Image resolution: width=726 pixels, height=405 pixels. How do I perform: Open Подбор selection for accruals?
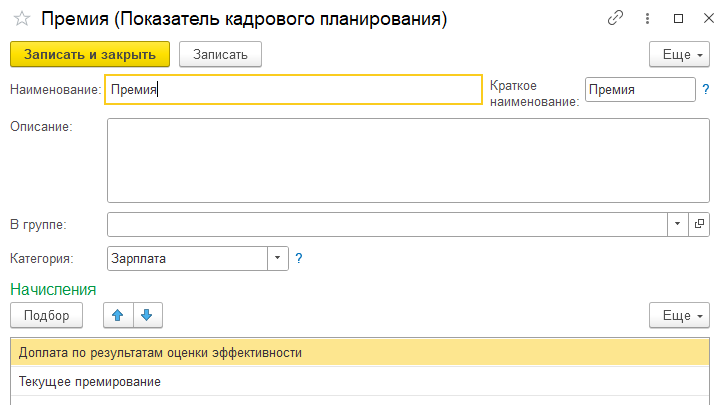click(46, 315)
